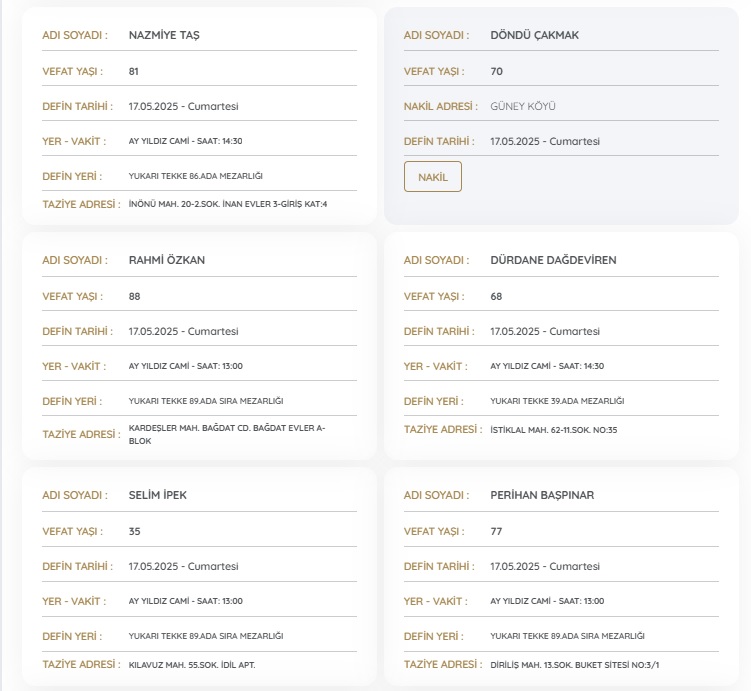Viewport: 751px width, 691px height.
Task: Click Rahmi Özkan's YUKARI TEKKE 89.ADA SIRA MEZARLIĞI
Action: pyautogui.click(x=206, y=401)
